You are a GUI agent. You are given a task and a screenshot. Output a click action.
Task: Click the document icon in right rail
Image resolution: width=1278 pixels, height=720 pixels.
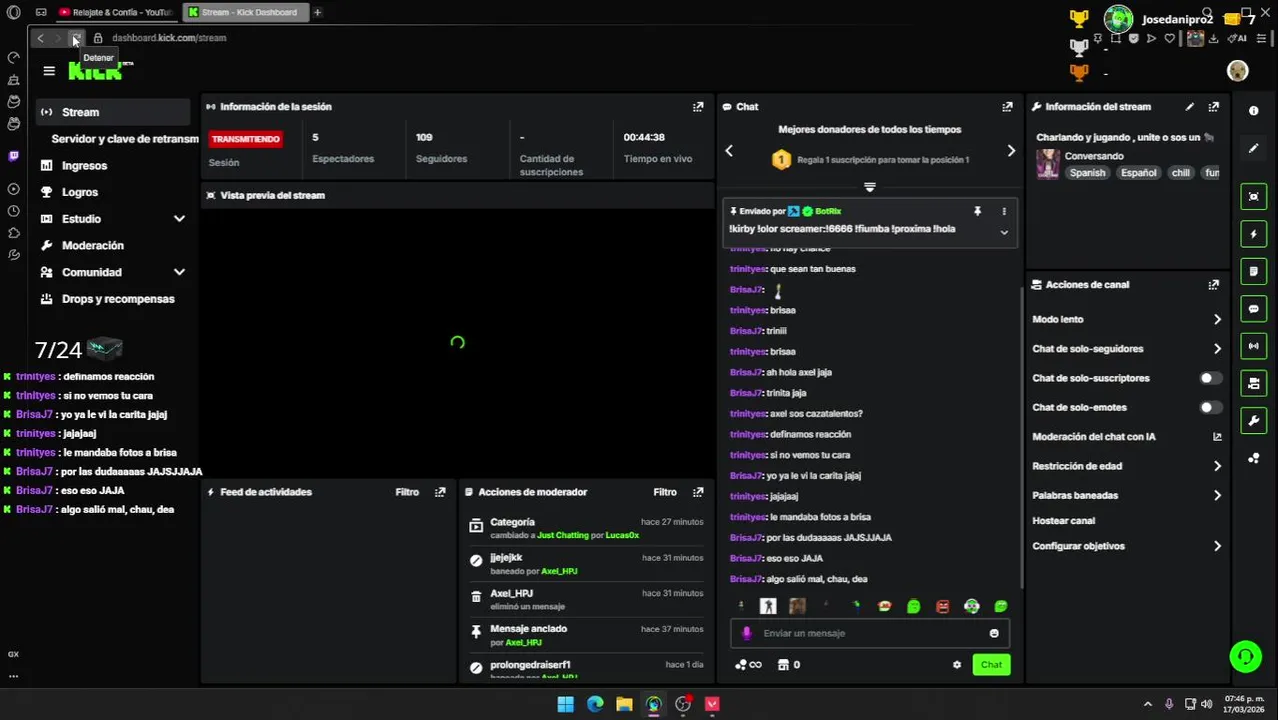click(1253, 271)
